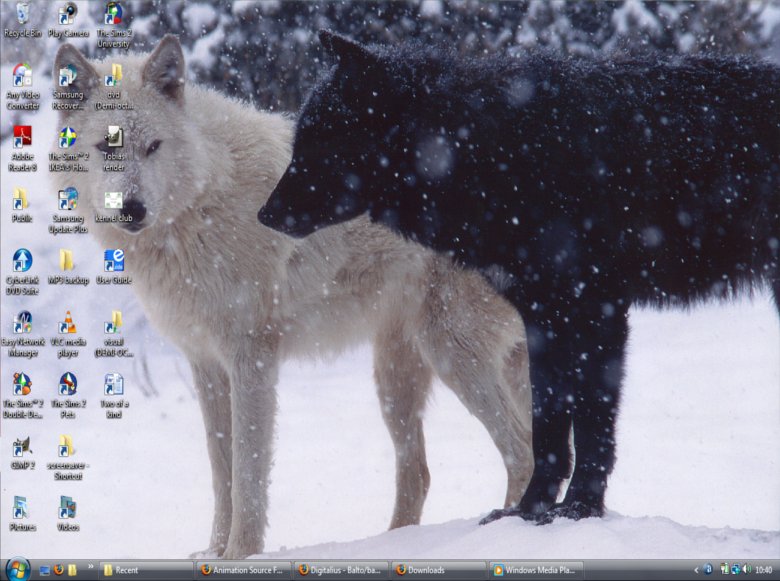Switch to the Downloads taskbar button
The image size is (780, 581).
(x=439, y=570)
